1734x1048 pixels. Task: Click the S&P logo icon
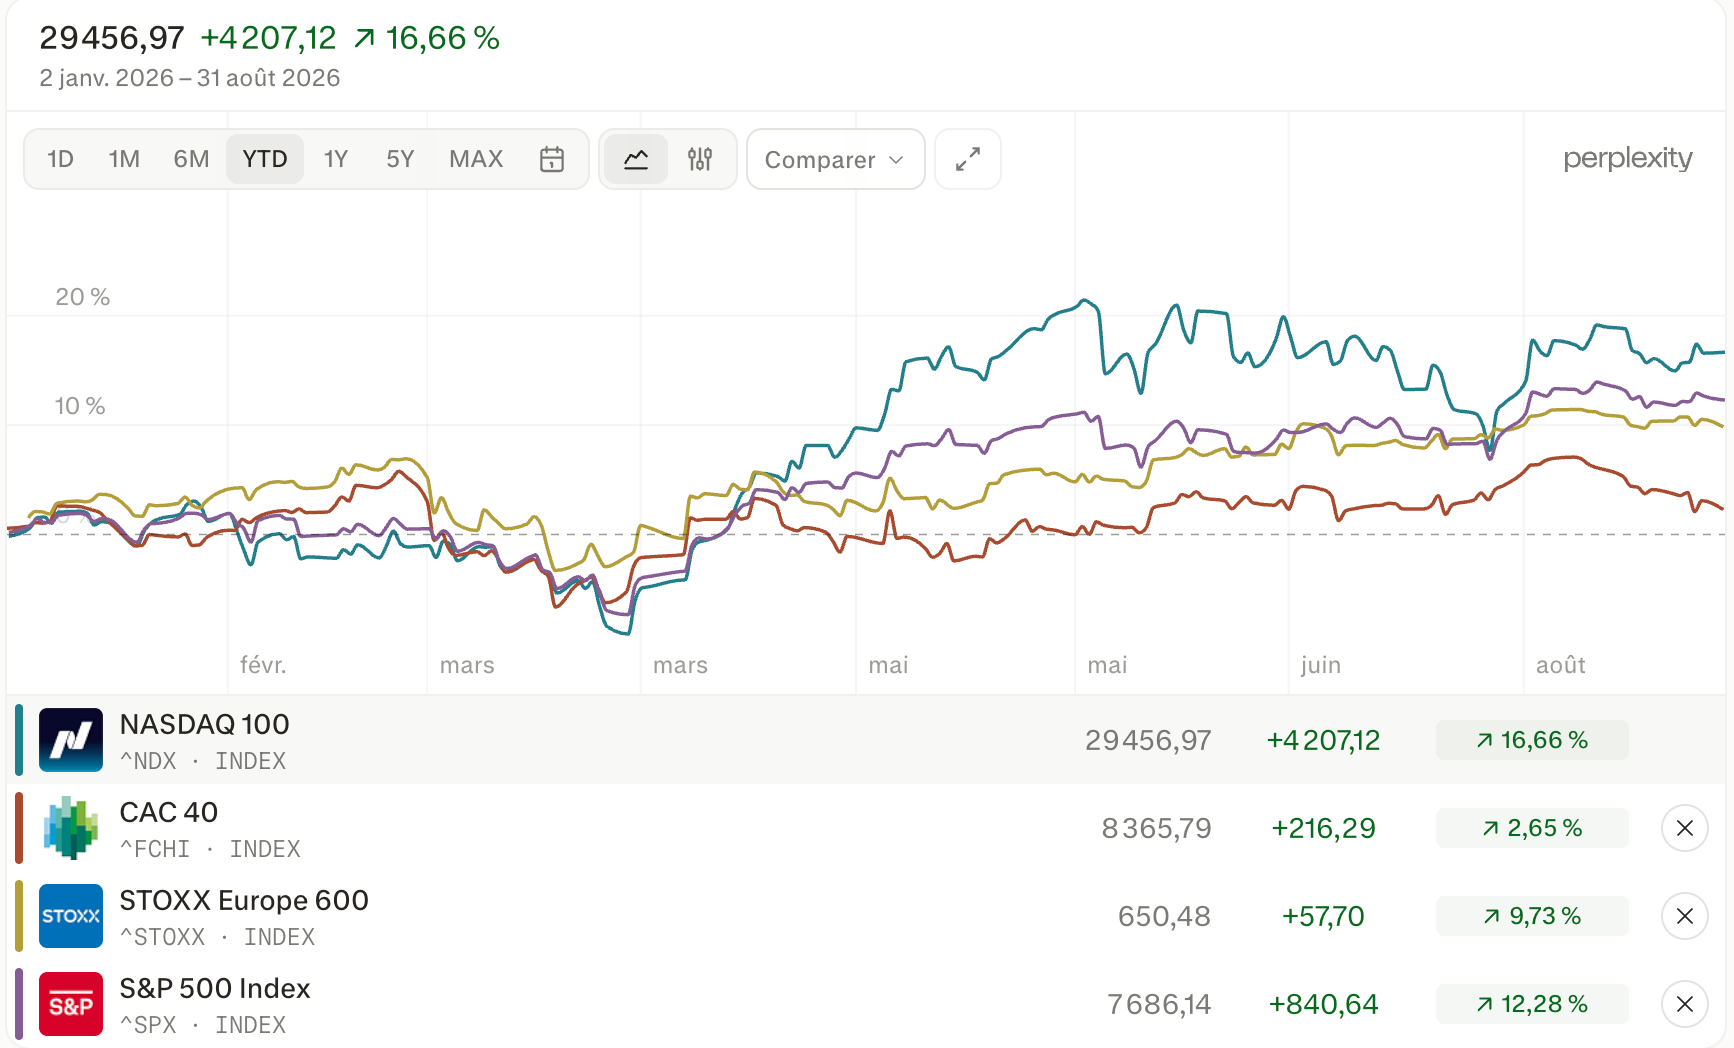(71, 1004)
